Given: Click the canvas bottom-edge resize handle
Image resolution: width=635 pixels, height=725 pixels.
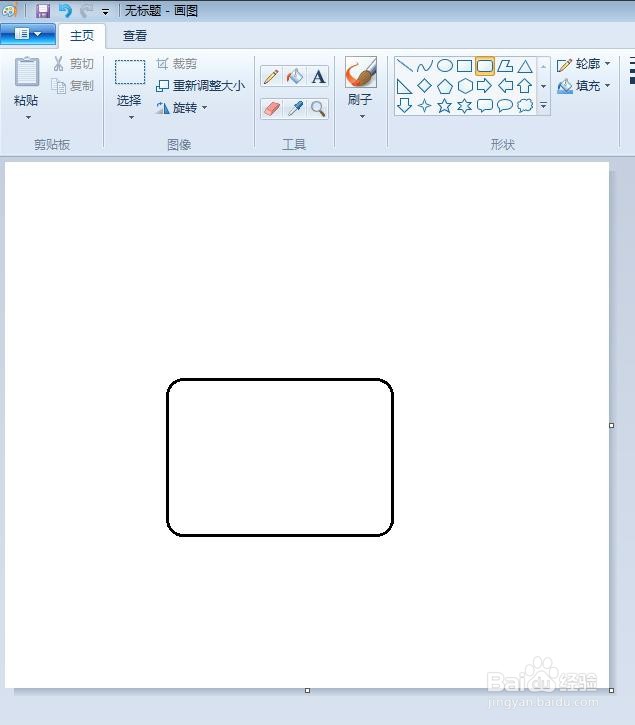Looking at the screenshot, I should (x=308, y=690).
